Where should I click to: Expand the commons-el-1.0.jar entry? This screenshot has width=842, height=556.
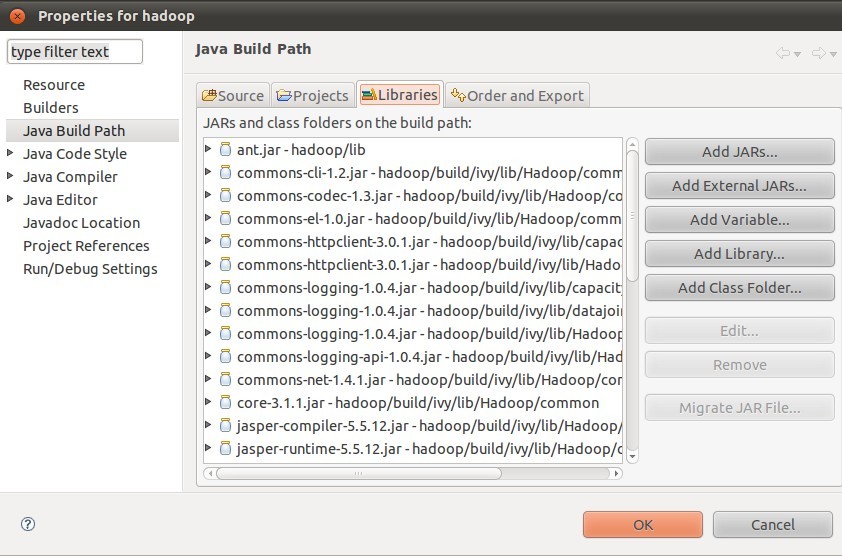pos(208,218)
